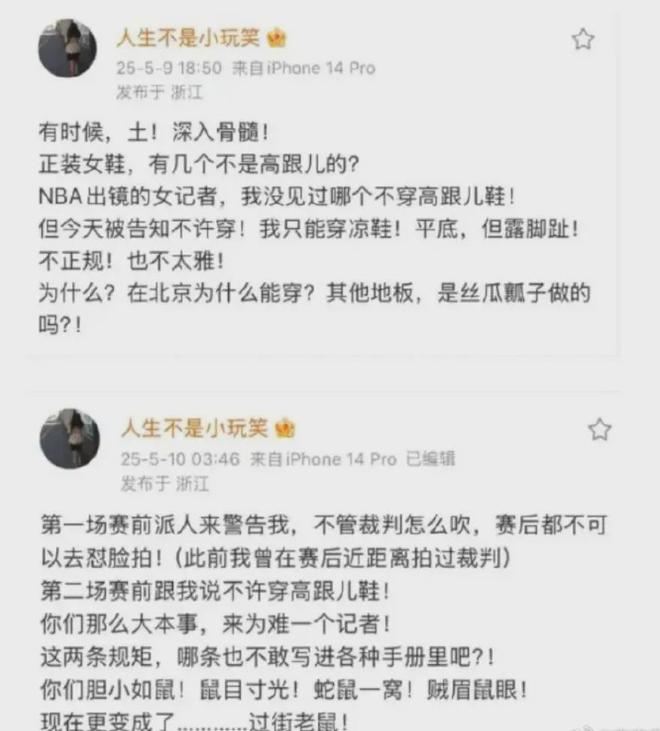This screenshot has height=731, width=660.
Task: Open the profile avatar of the second post
Action: [x=69, y=439]
